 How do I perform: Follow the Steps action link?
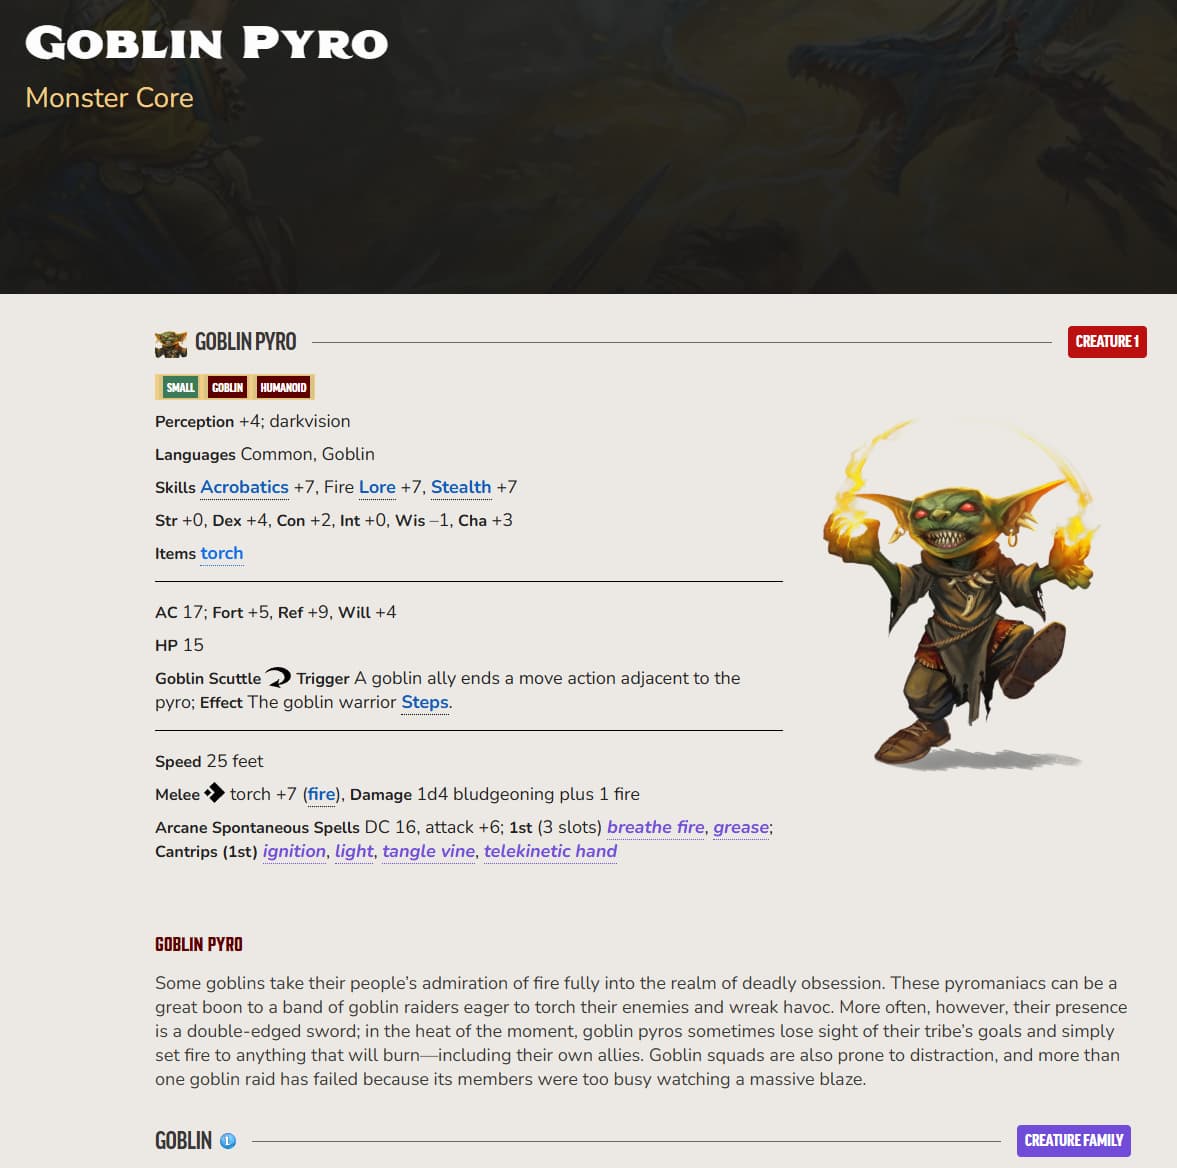[x=425, y=703]
